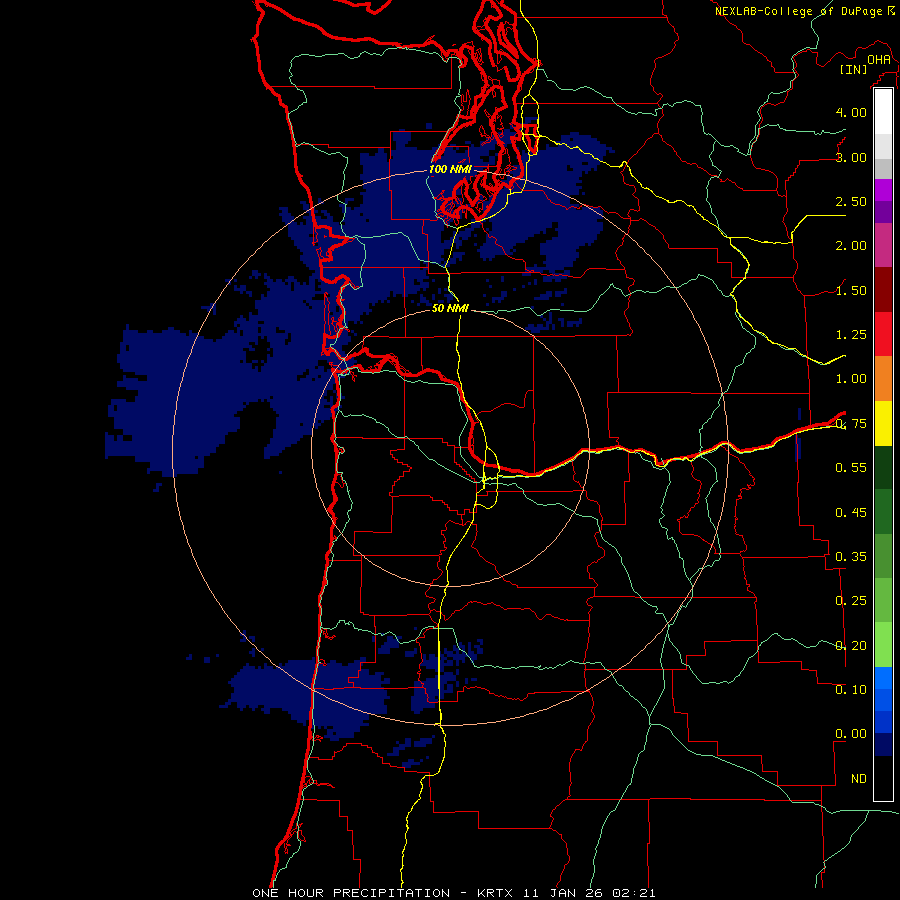Click the ND legend label
This screenshot has width=900, height=900.
[859, 779]
